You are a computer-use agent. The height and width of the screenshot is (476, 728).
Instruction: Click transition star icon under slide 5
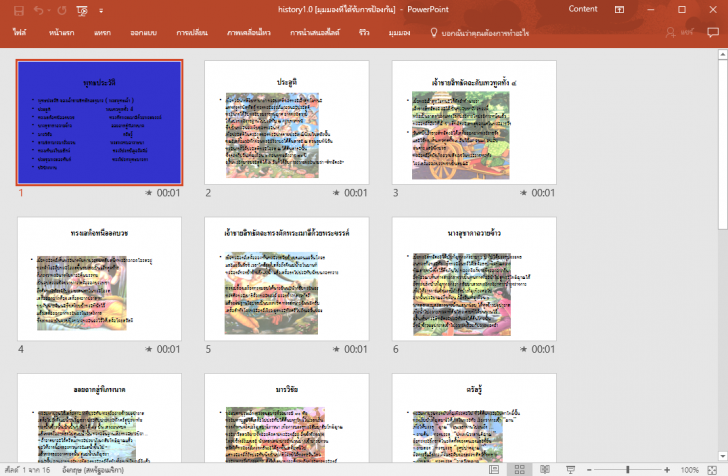point(336,349)
